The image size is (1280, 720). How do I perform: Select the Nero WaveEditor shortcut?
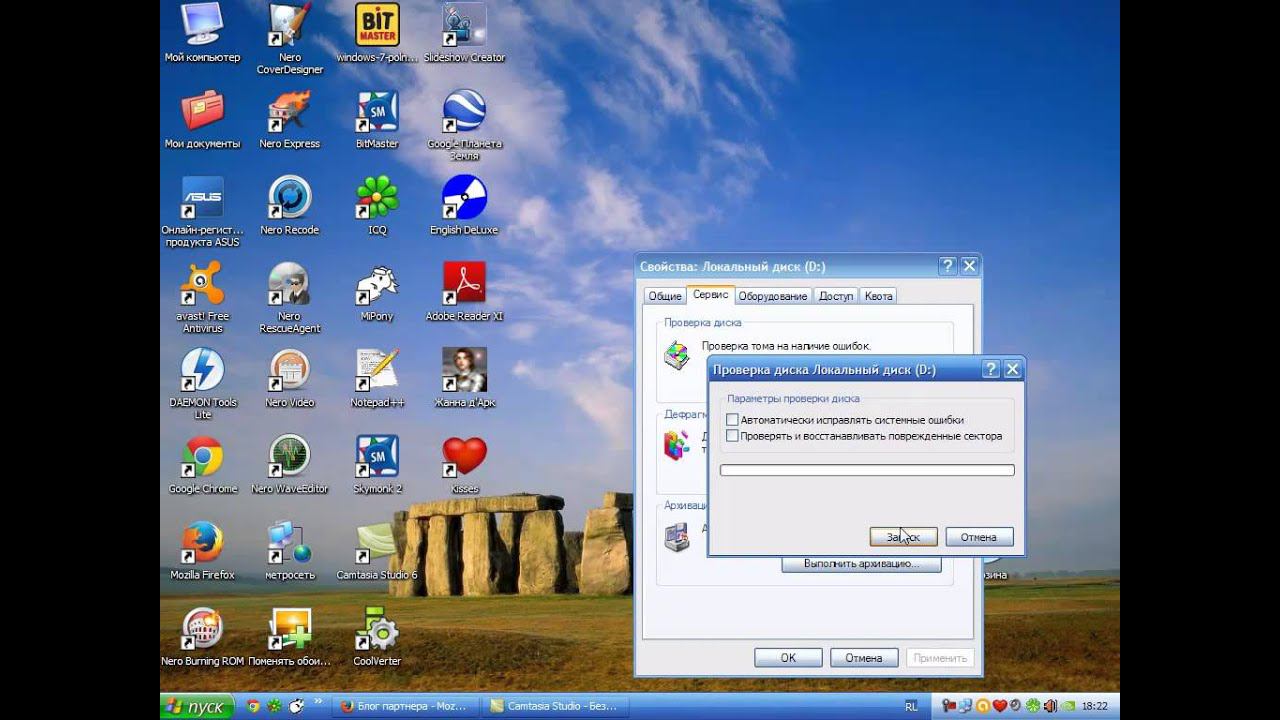[x=289, y=463]
